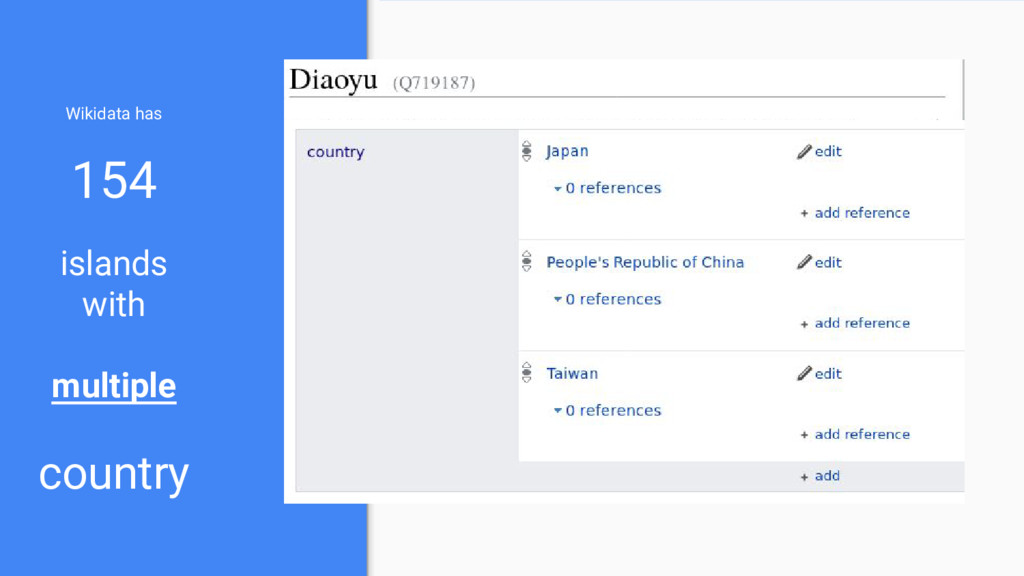Click the rank handle icon beside Taiwan
The width and height of the screenshot is (1024, 576).
click(526, 373)
